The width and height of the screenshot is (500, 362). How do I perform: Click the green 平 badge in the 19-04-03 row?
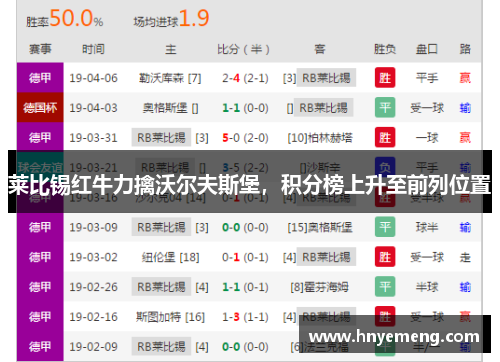click(385, 107)
